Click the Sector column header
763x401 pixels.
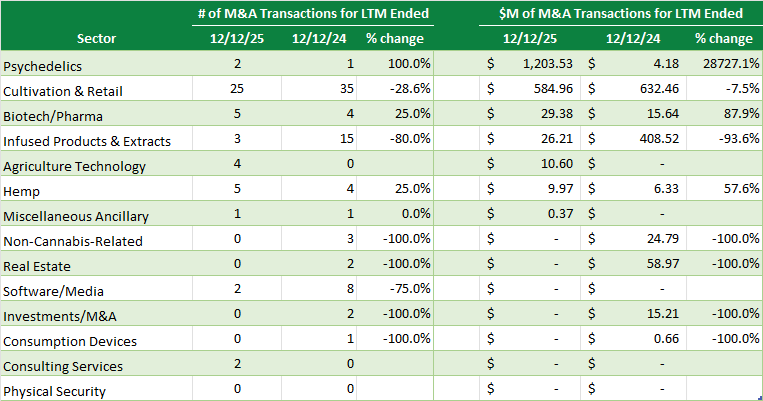(96, 39)
